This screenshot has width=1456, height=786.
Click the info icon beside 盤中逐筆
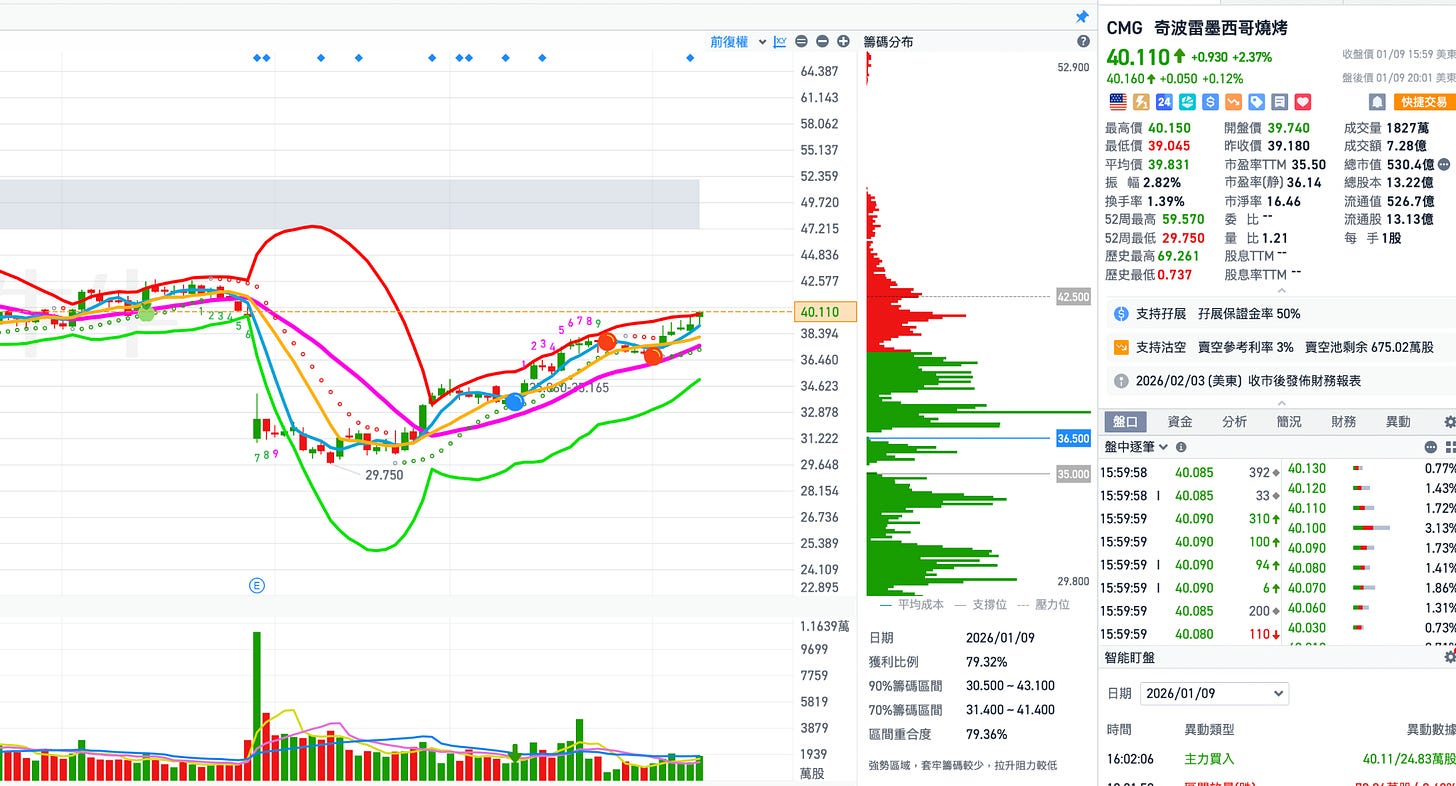(x=1181, y=447)
